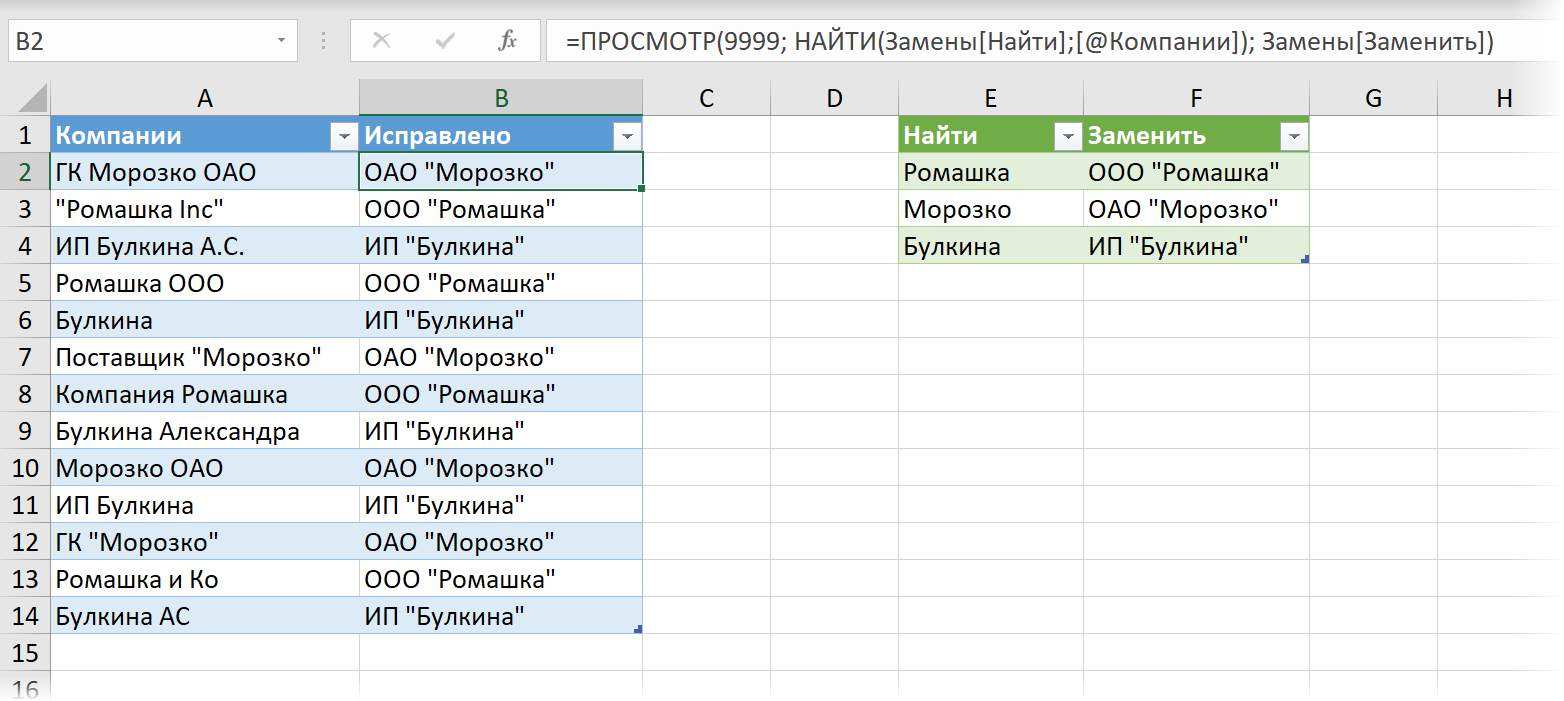
Task: Select cell 'Ромашка ООО'
Action: 205,283
